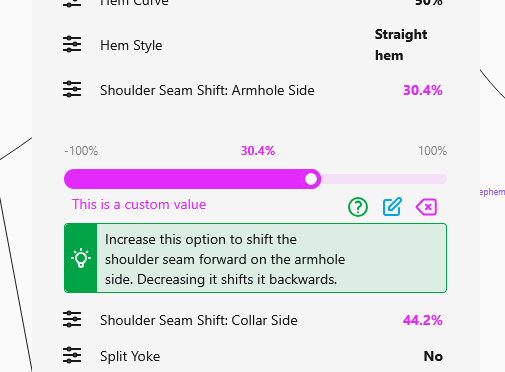505x372 pixels.
Task: Expand Shoulder Seam Shift: Collar Side
Action: click(x=253, y=320)
